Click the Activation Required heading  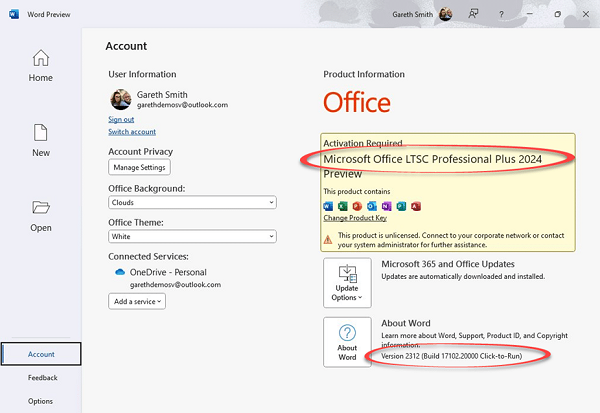tap(363, 143)
